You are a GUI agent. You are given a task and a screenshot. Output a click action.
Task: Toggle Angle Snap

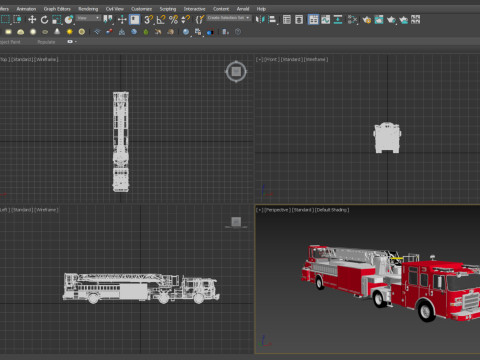point(161,20)
